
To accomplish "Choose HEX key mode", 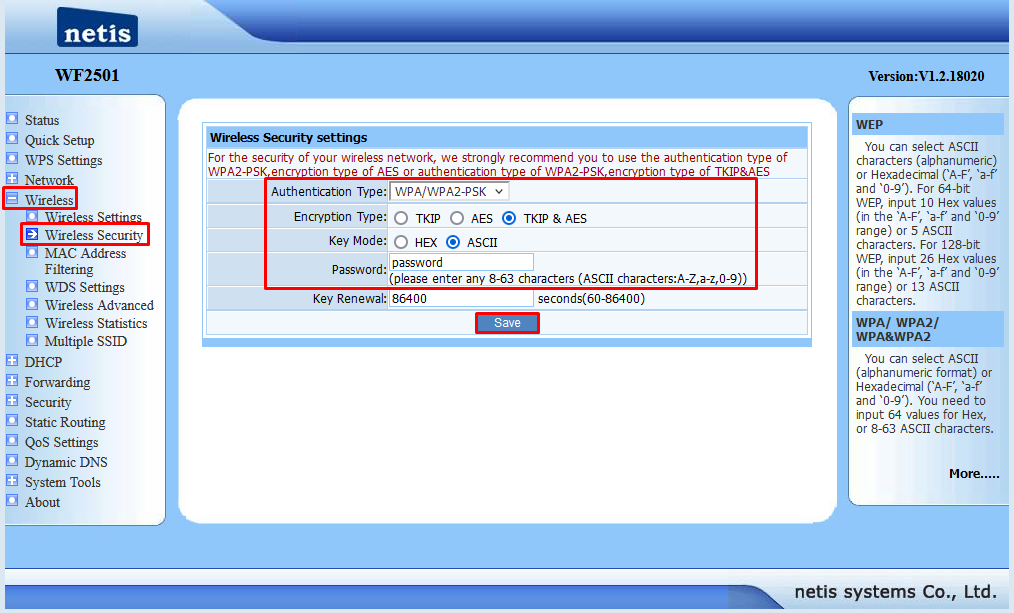I will [400, 242].
